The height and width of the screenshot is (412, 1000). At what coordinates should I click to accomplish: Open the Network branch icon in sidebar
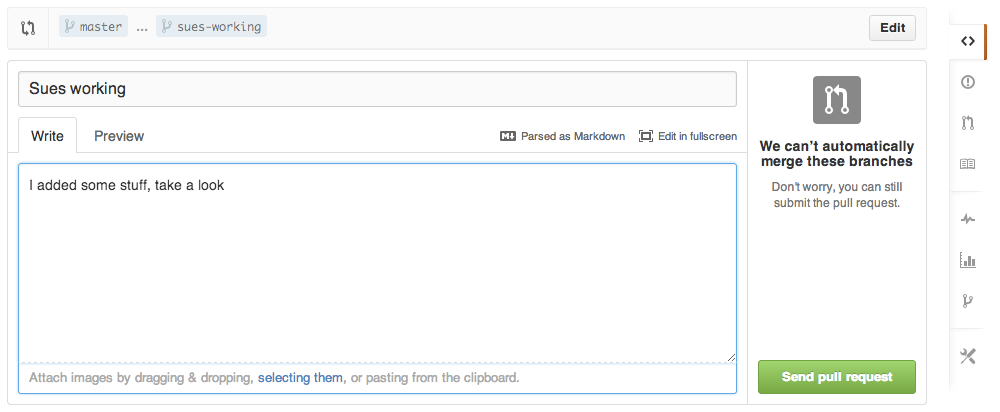tap(967, 300)
